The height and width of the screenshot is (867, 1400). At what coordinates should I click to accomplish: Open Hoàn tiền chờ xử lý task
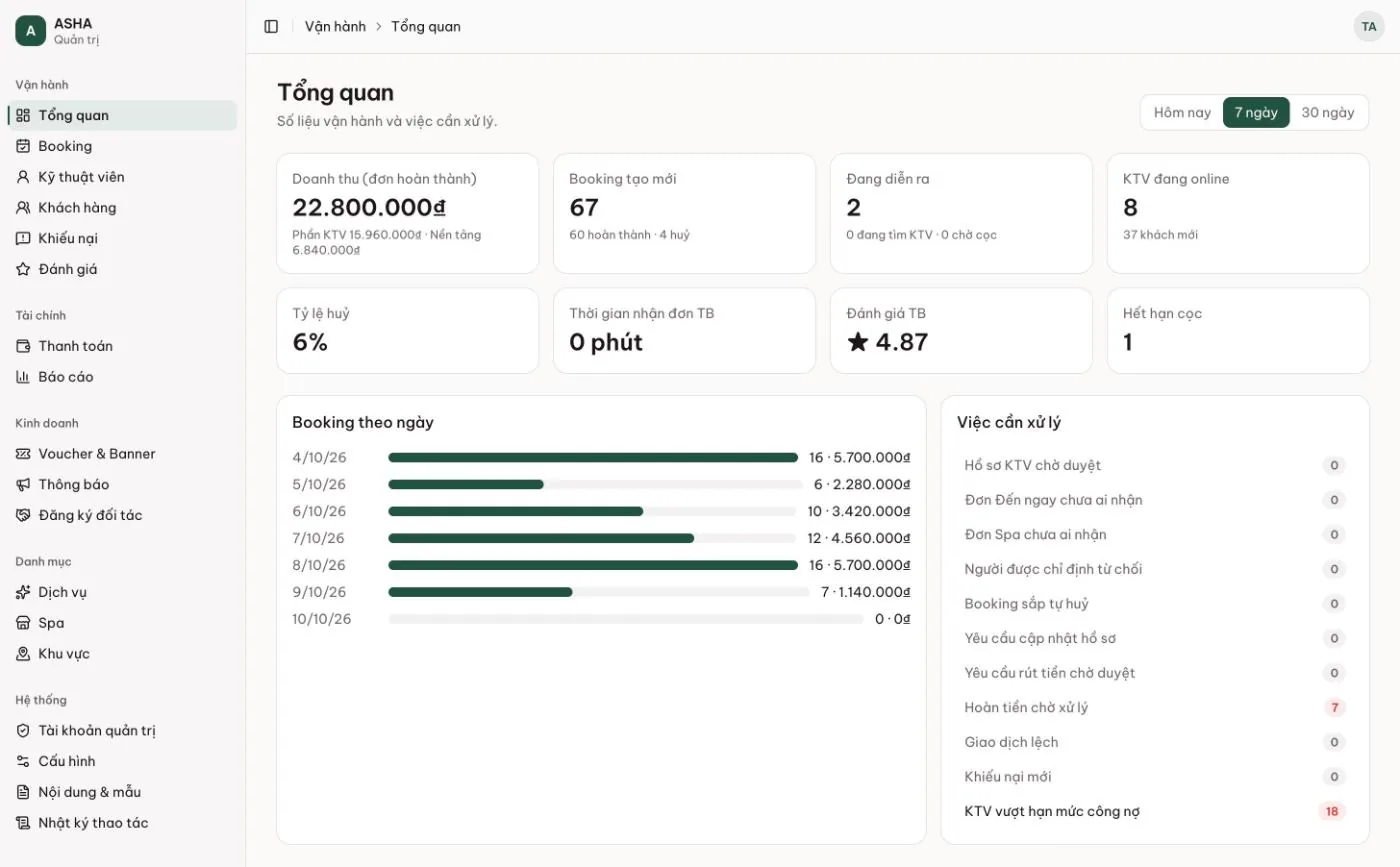coord(1155,708)
